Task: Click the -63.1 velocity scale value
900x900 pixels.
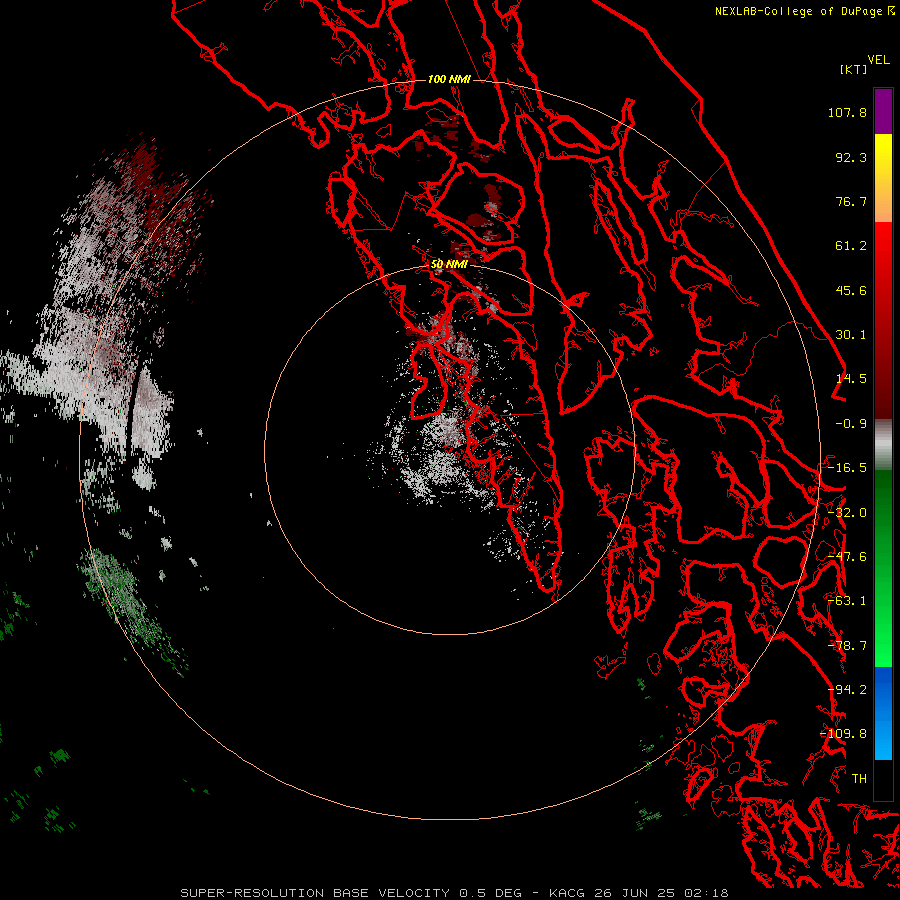Action: 847,601
